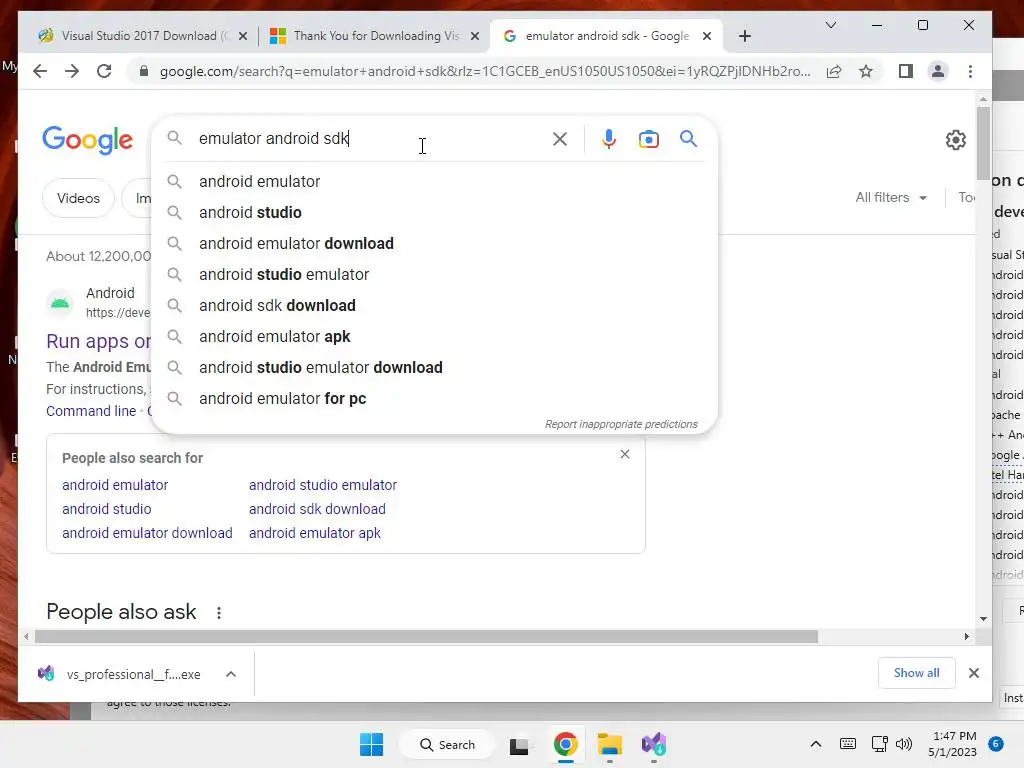
Task: Clear the search box with the X
Action: pos(560,138)
